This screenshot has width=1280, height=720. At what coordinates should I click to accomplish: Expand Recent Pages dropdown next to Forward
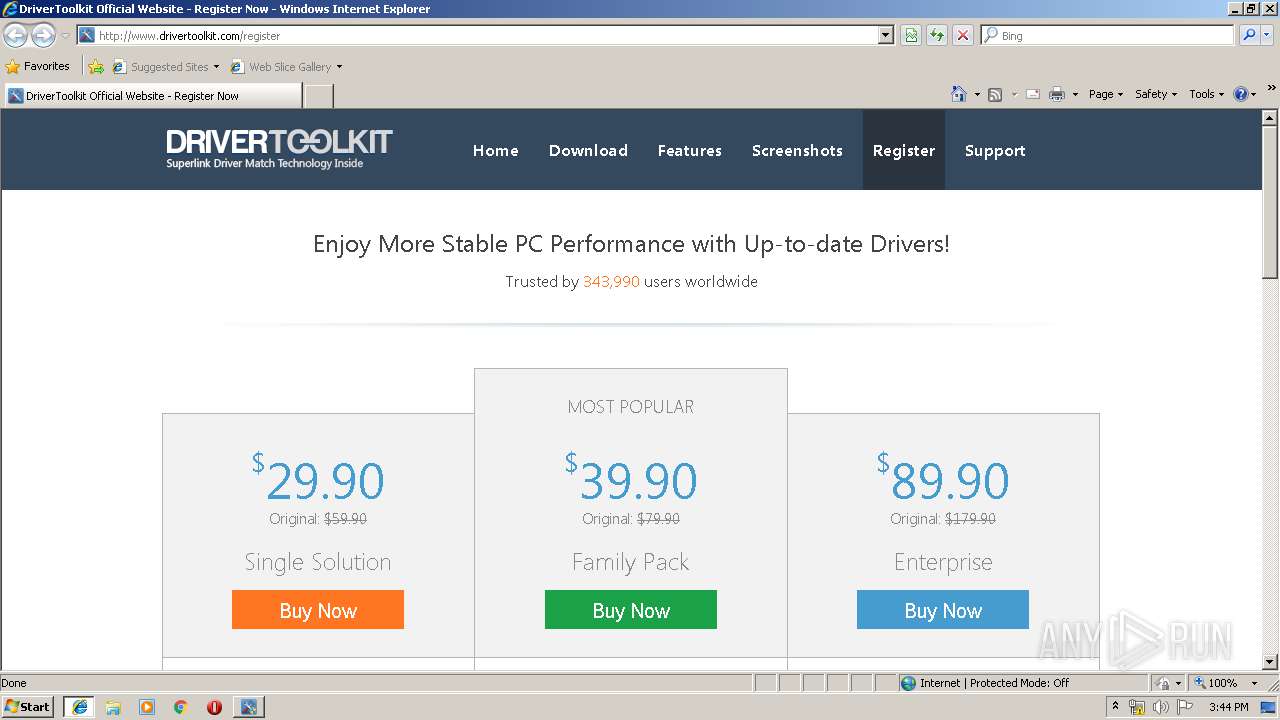point(65,35)
